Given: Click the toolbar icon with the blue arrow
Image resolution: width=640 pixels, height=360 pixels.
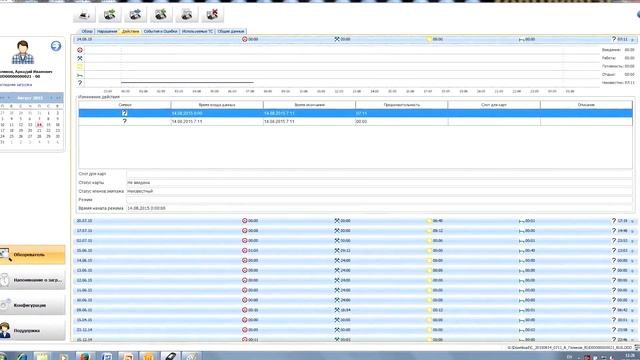Looking at the screenshot, I should pyautogui.click(x=135, y=15).
